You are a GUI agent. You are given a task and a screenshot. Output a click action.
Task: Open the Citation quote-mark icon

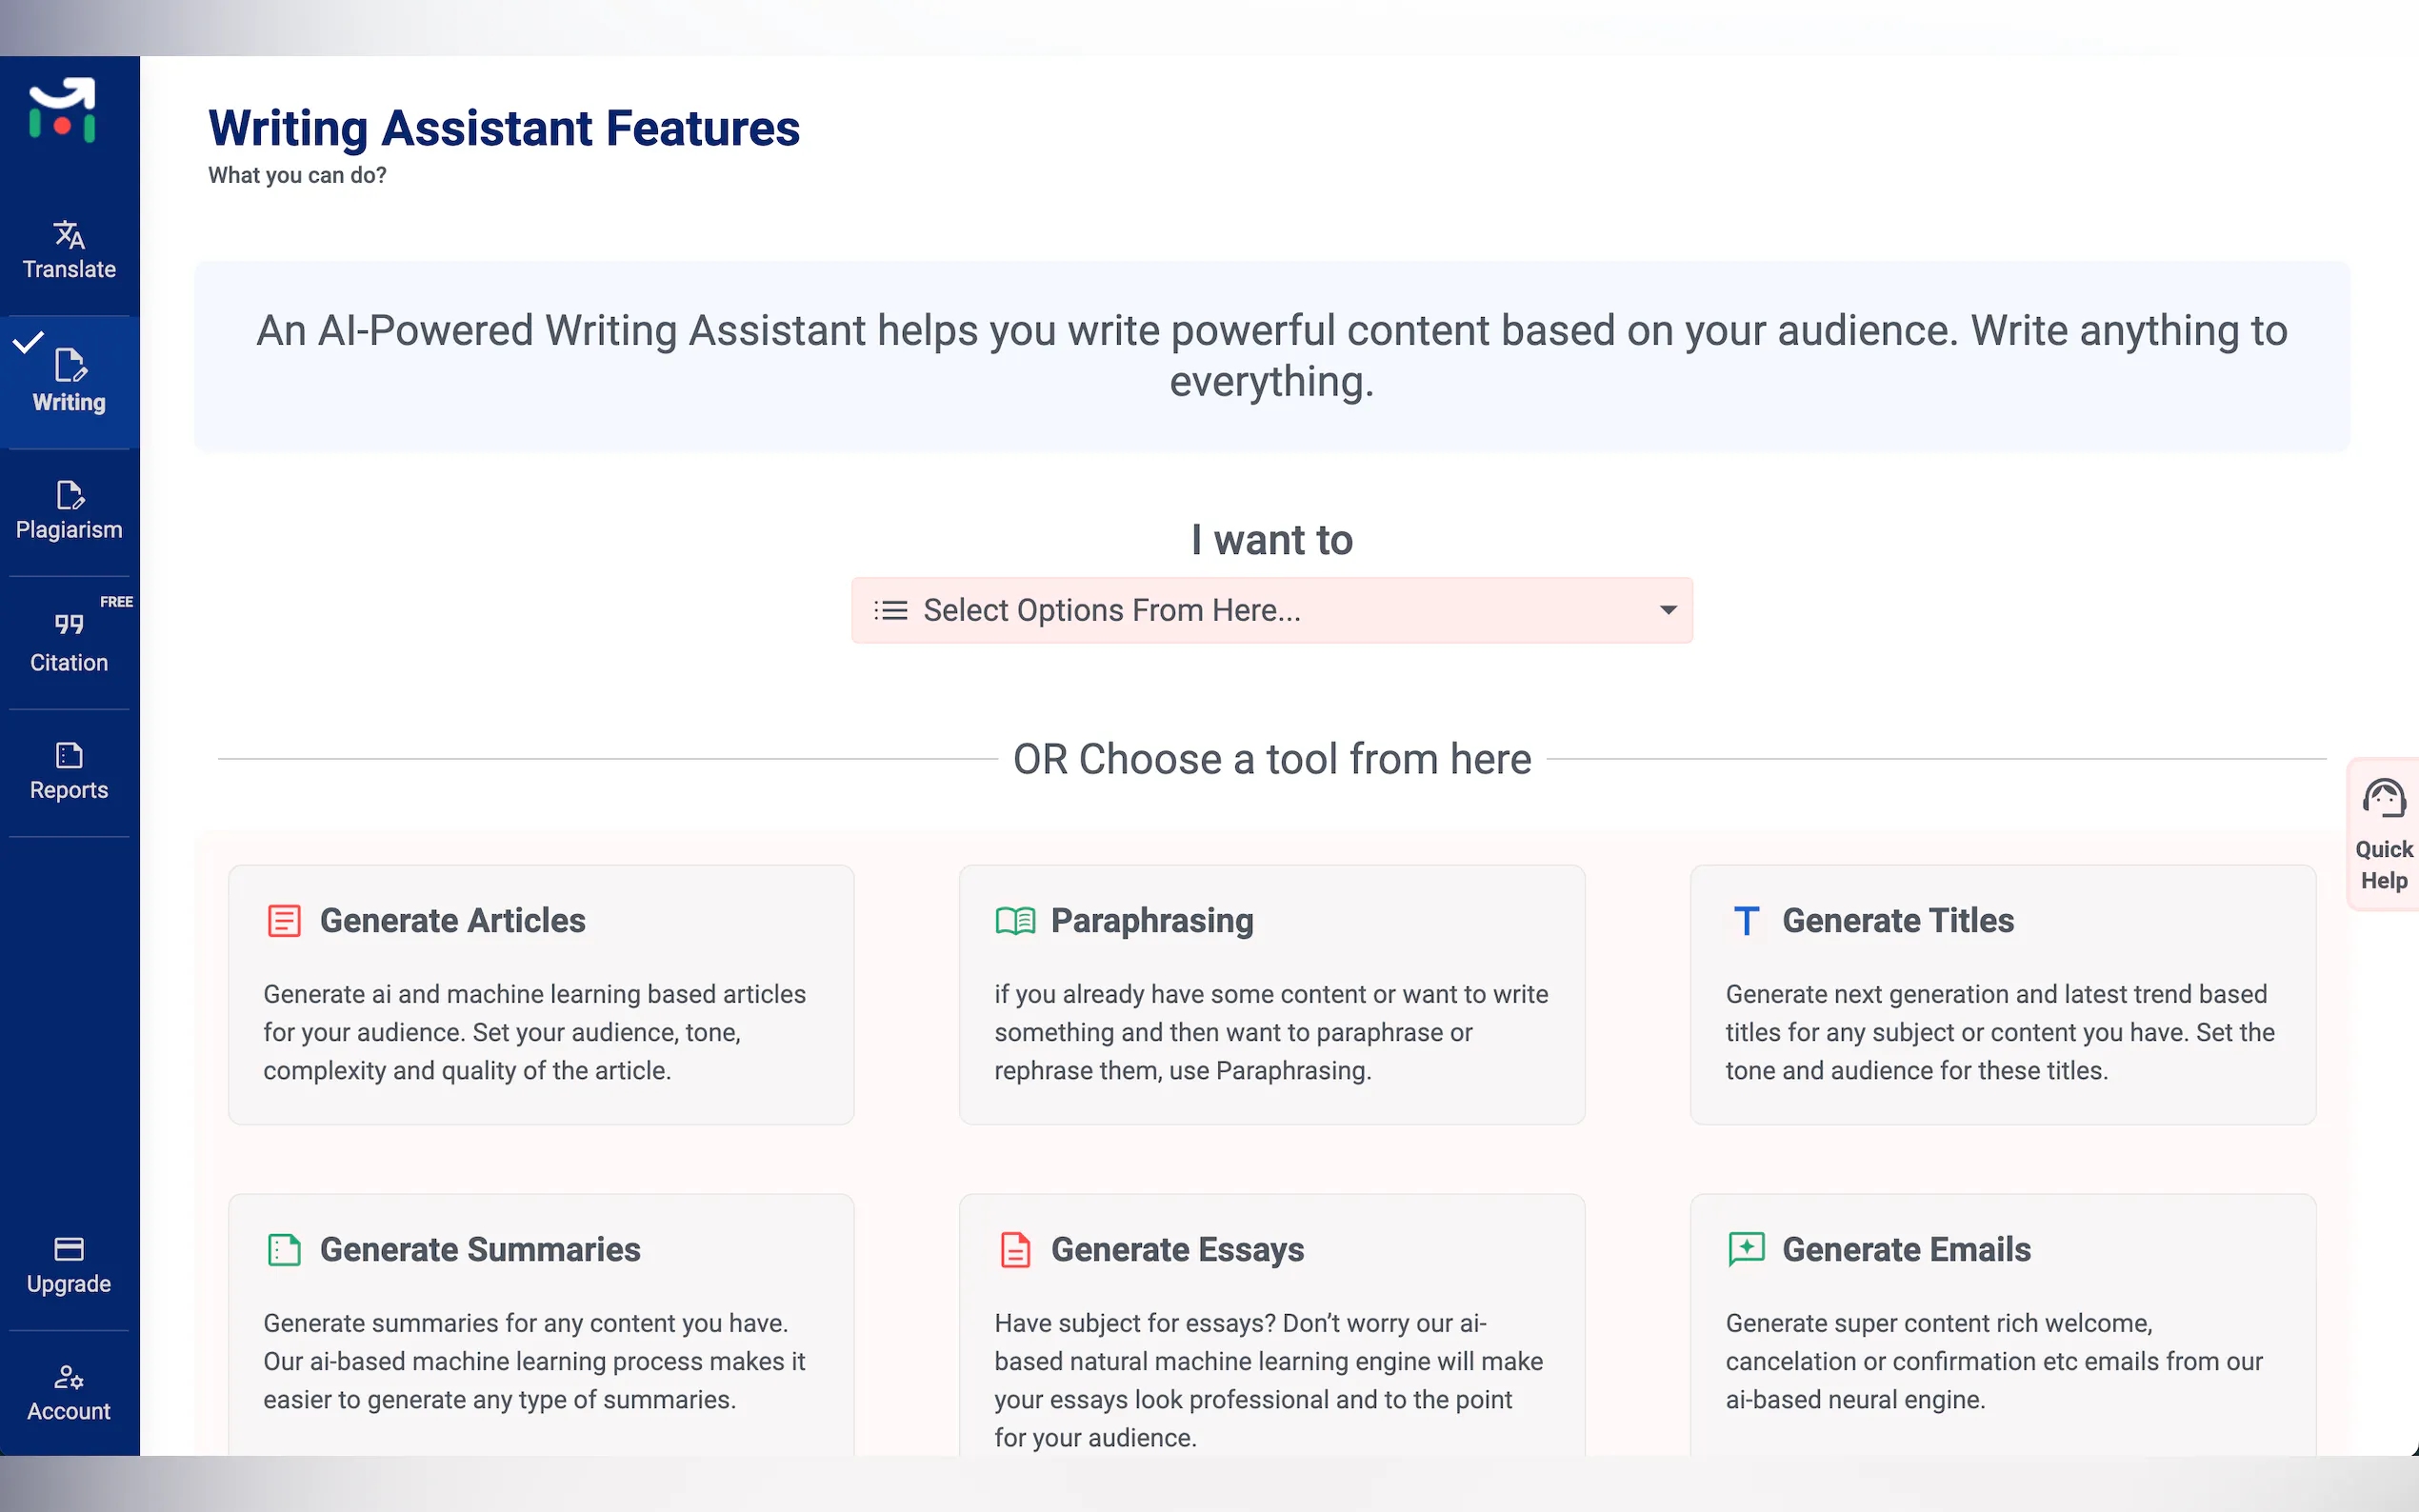point(69,625)
